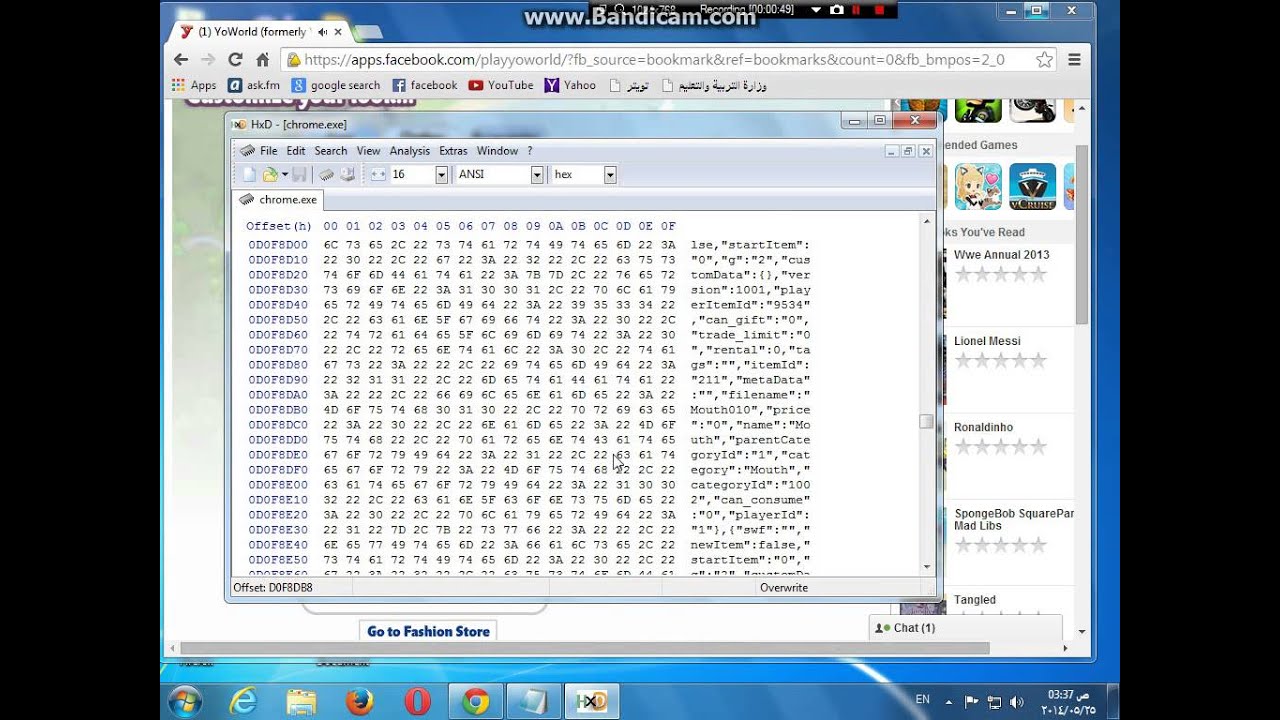The image size is (1280, 720).
Task: Open the Analysis menu in HxD
Action: pos(410,151)
